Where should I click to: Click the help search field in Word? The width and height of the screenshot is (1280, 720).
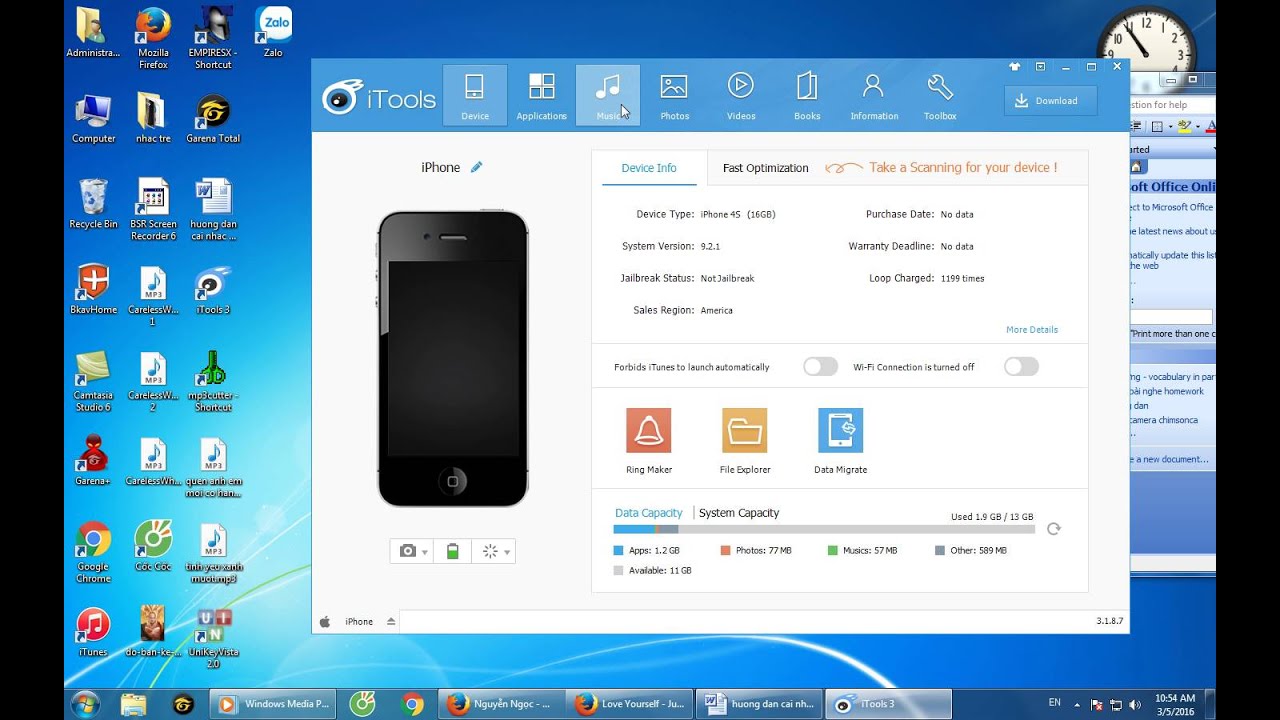point(1172,104)
